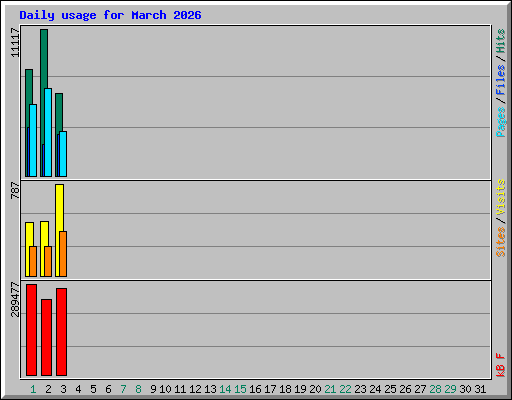
Task: Click the orange Sites legend label
Action: click(x=501, y=242)
